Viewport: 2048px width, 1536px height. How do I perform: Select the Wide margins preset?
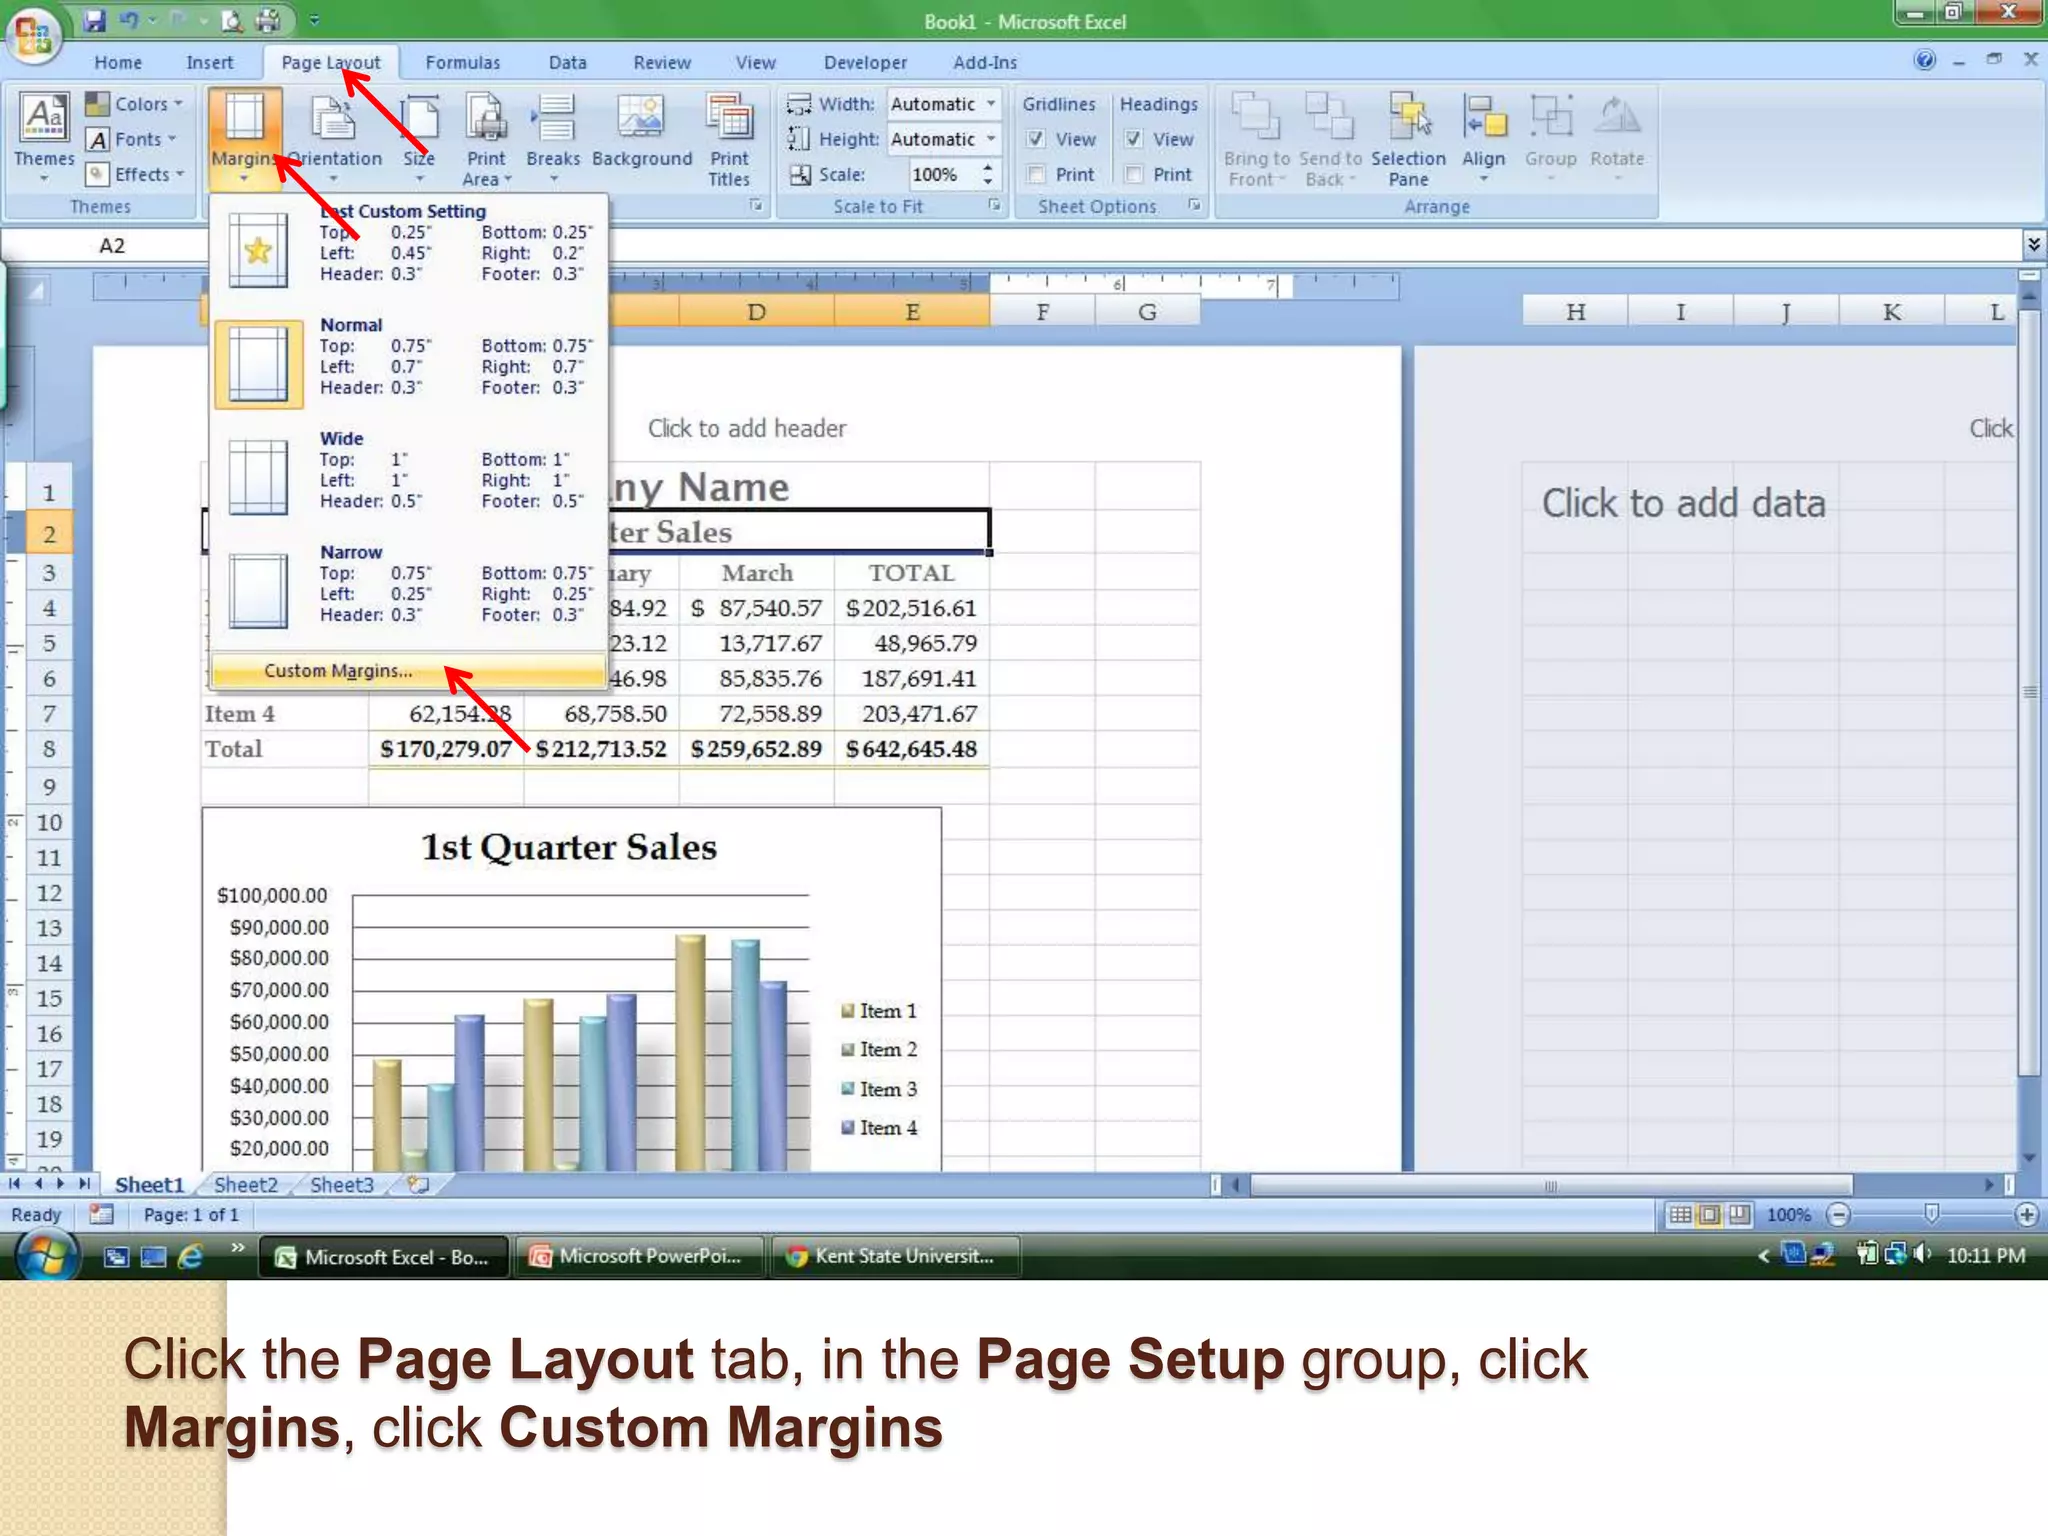tap(408, 476)
